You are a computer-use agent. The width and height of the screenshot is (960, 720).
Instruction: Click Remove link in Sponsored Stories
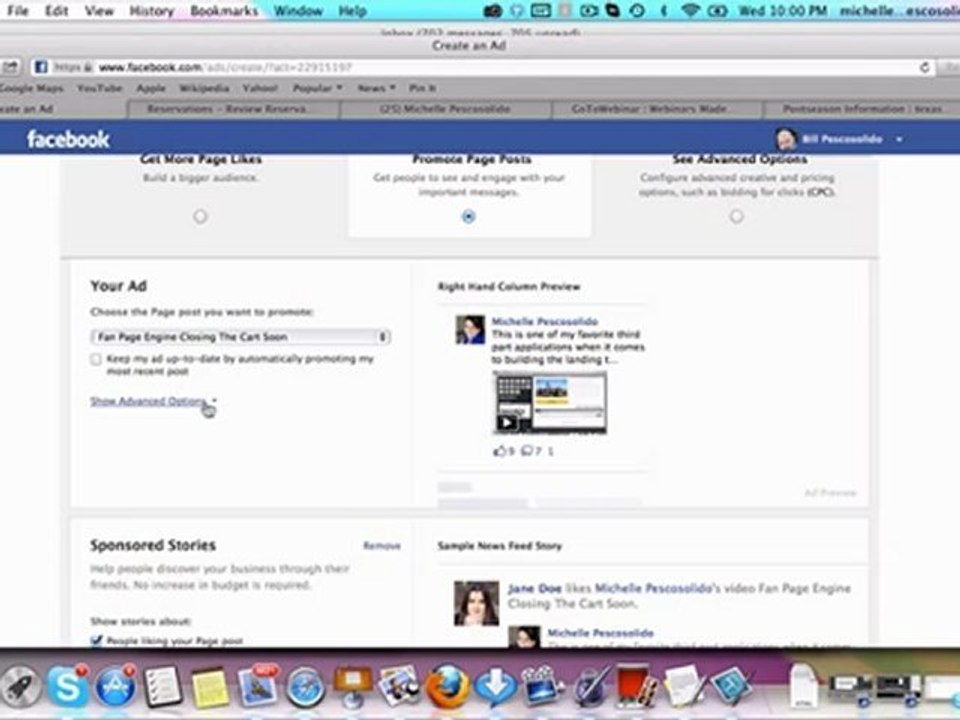coord(382,546)
